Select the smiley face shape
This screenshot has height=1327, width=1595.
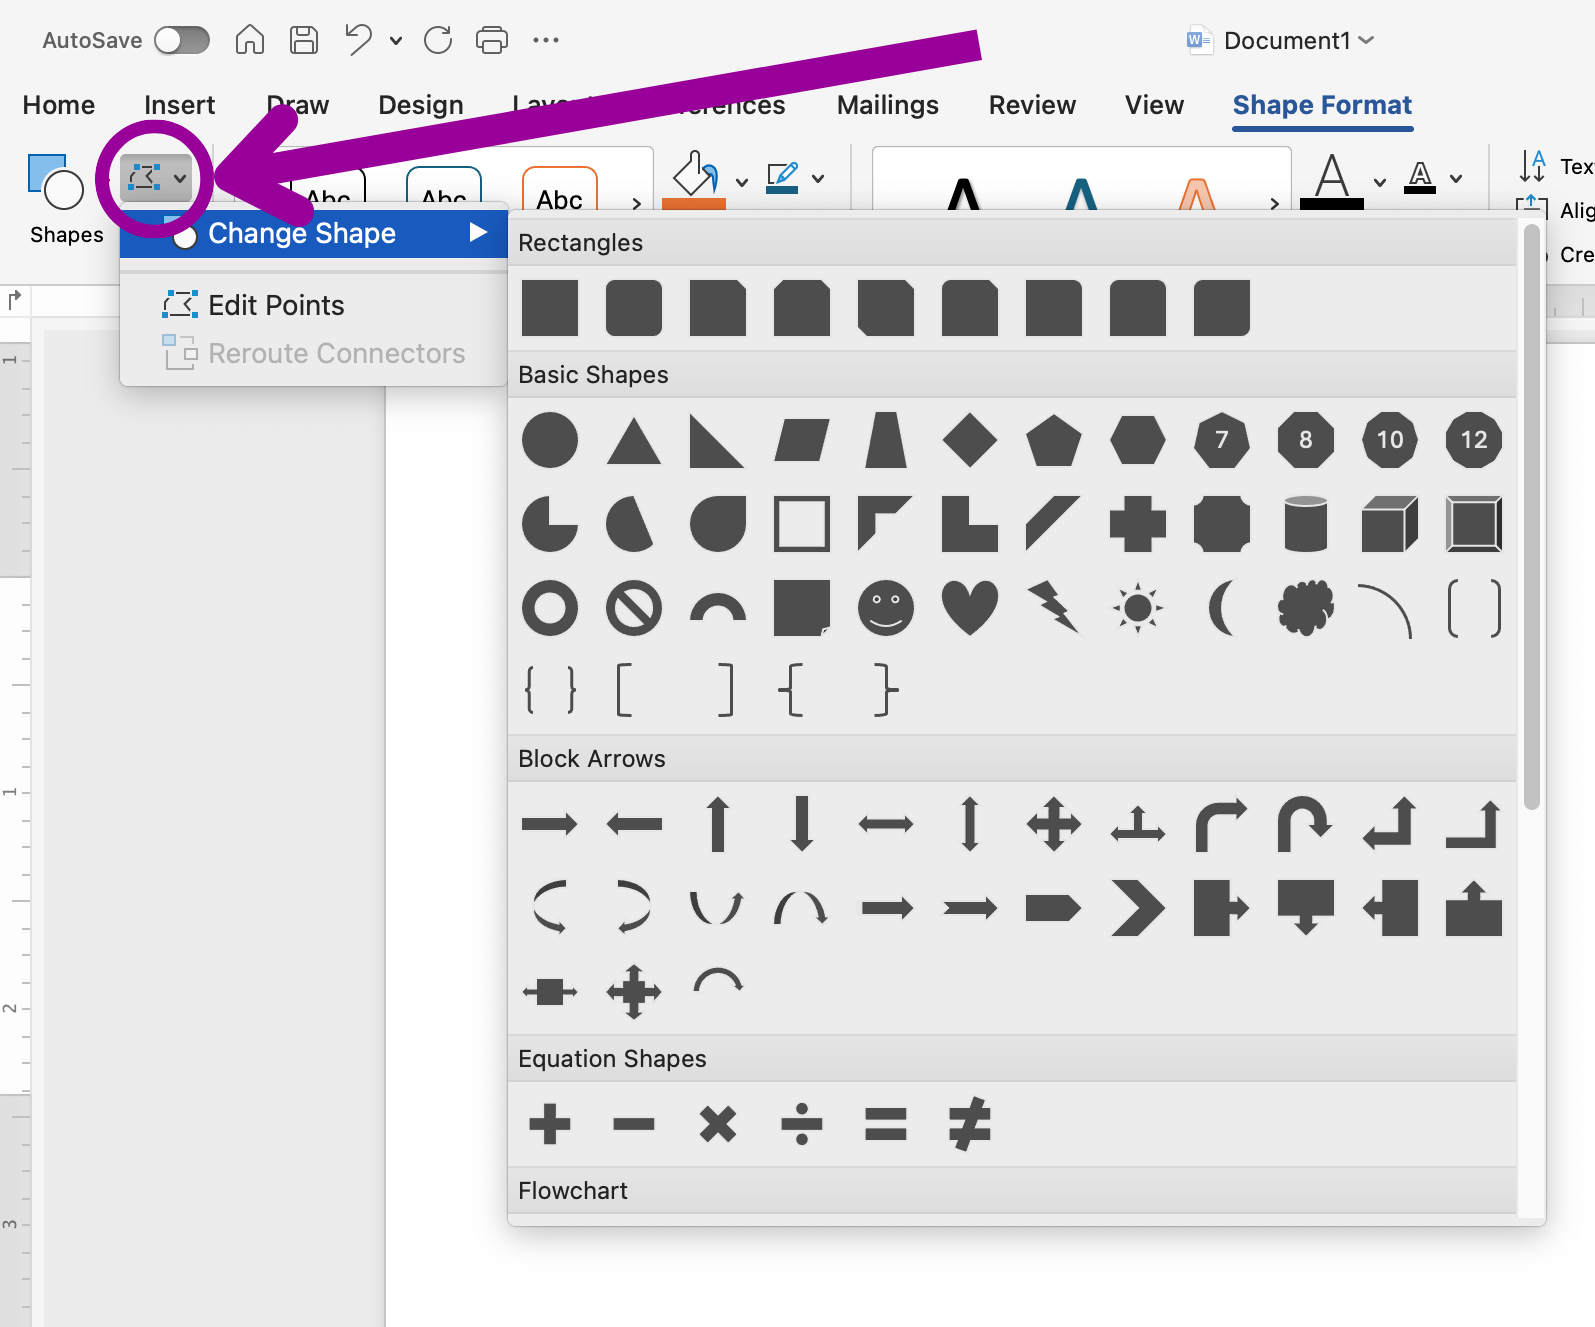[x=886, y=608]
